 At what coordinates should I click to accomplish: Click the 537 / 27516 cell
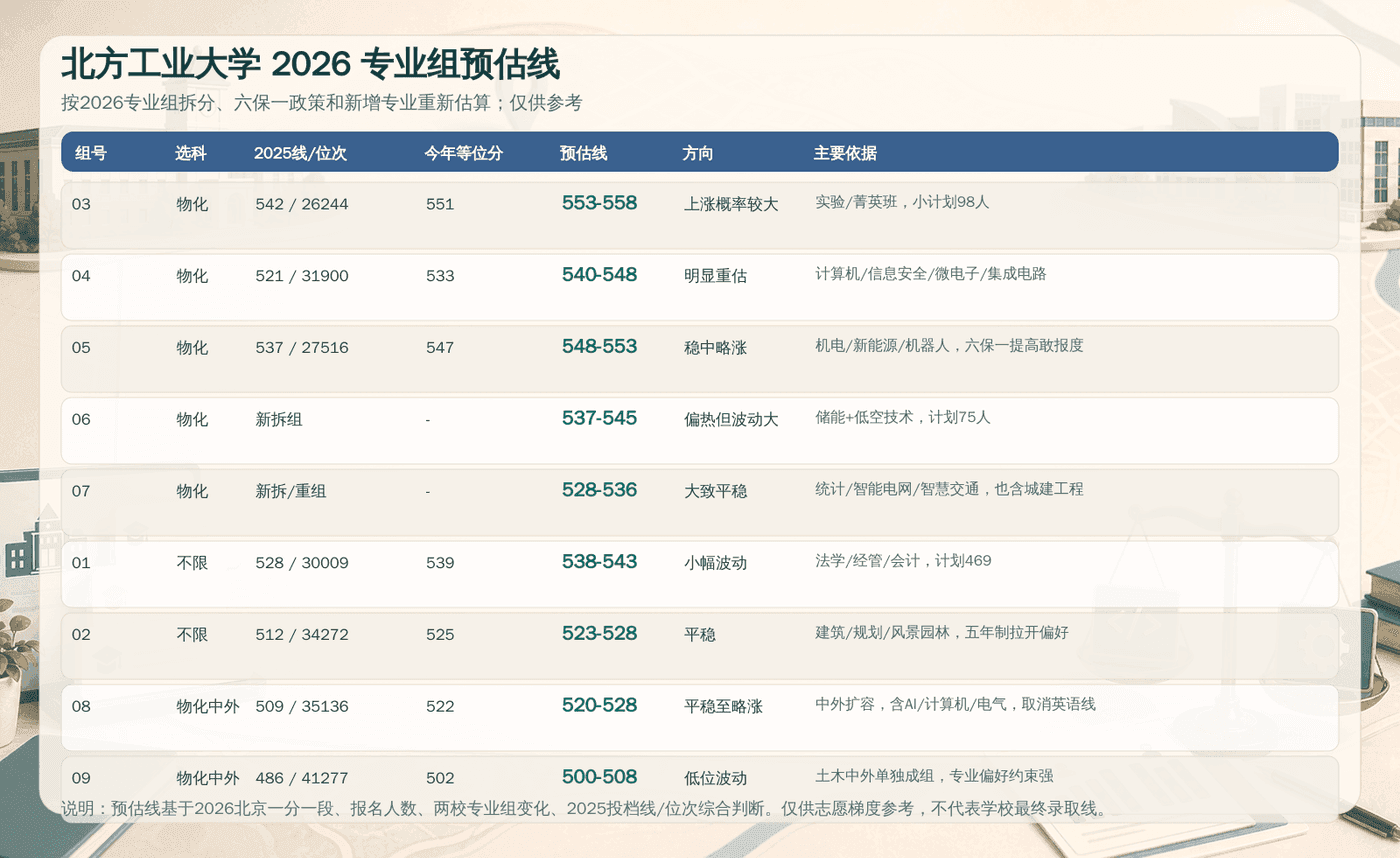click(302, 348)
